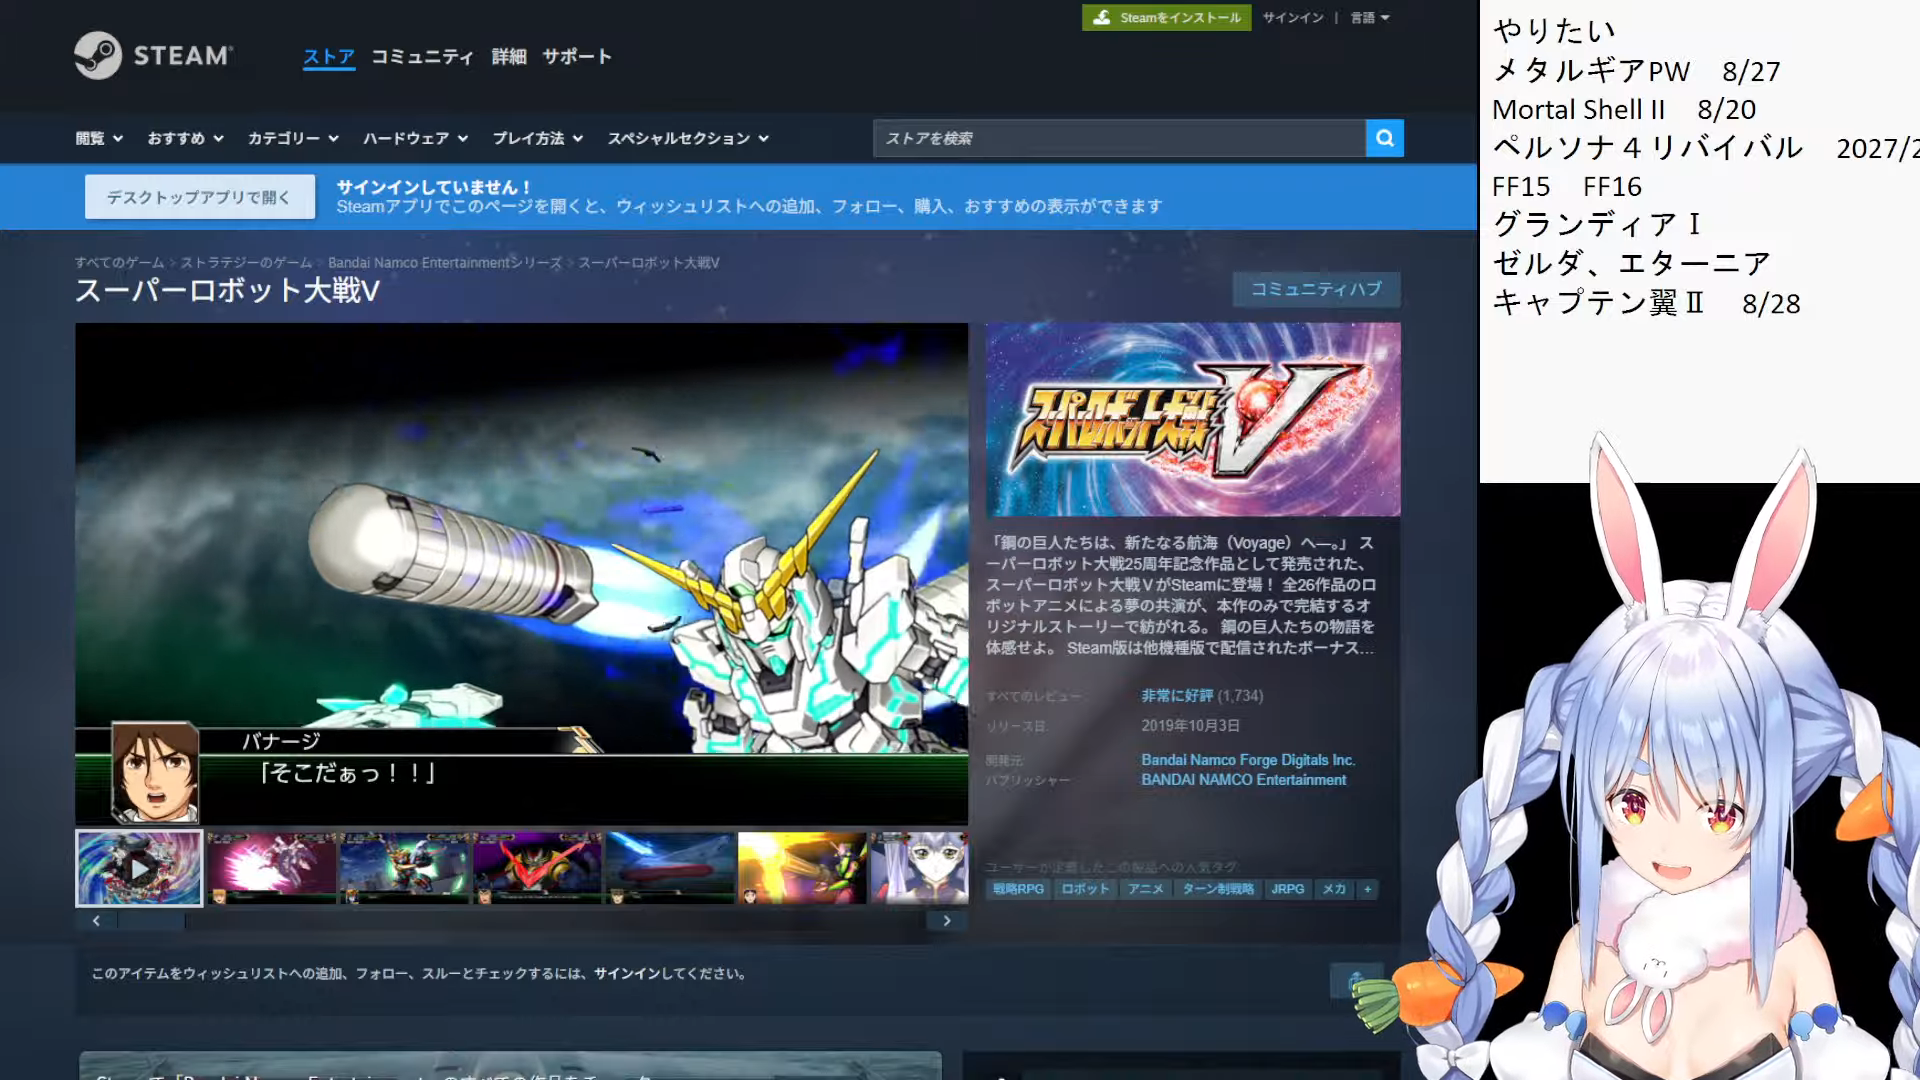Click すべてのゲーム breadcrumb link
The height and width of the screenshot is (1080, 1920).
[119, 263]
